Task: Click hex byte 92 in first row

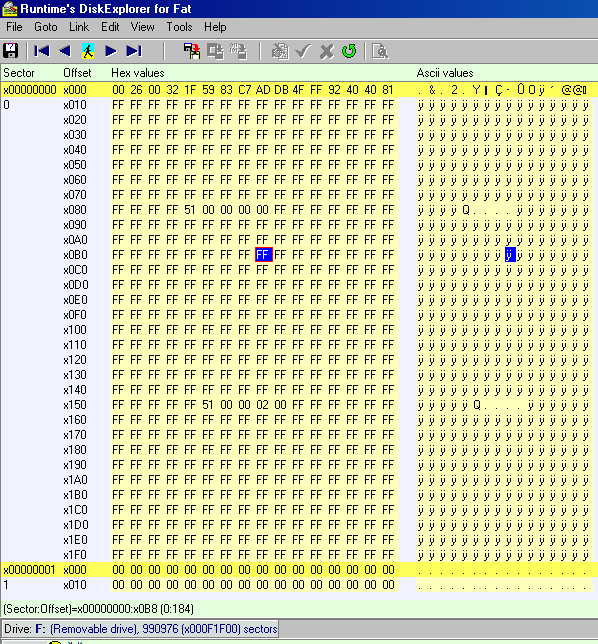Action: [x=334, y=90]
